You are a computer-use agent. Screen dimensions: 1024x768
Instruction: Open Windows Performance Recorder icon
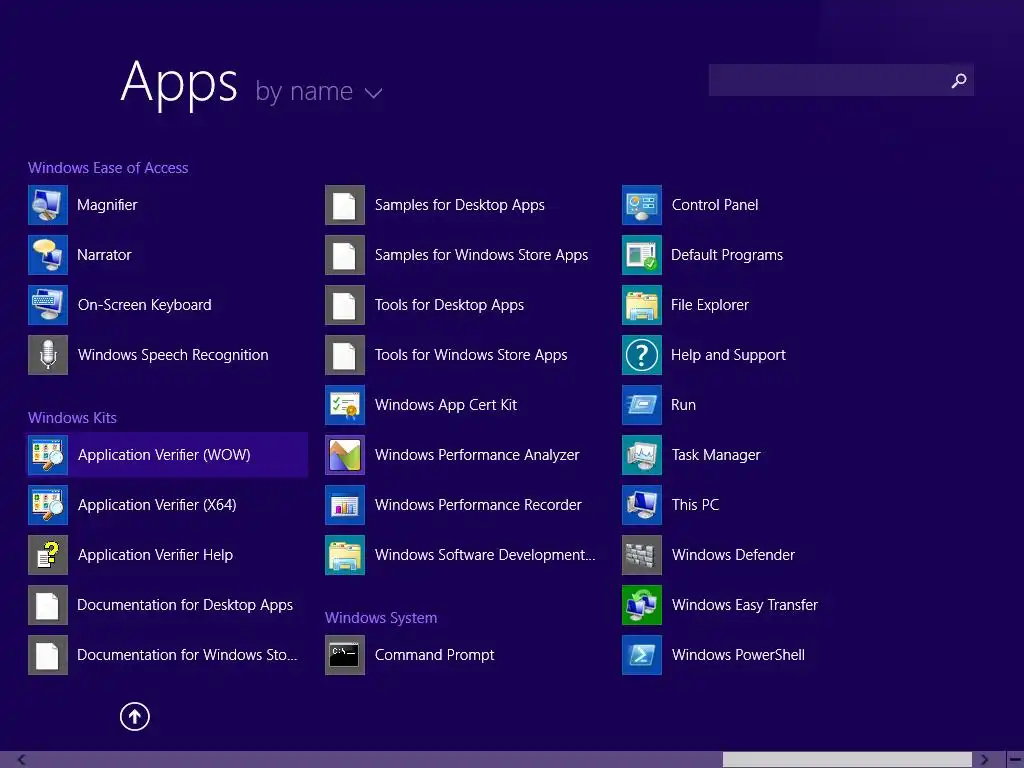pyautogui.click(x=345, y=505)
